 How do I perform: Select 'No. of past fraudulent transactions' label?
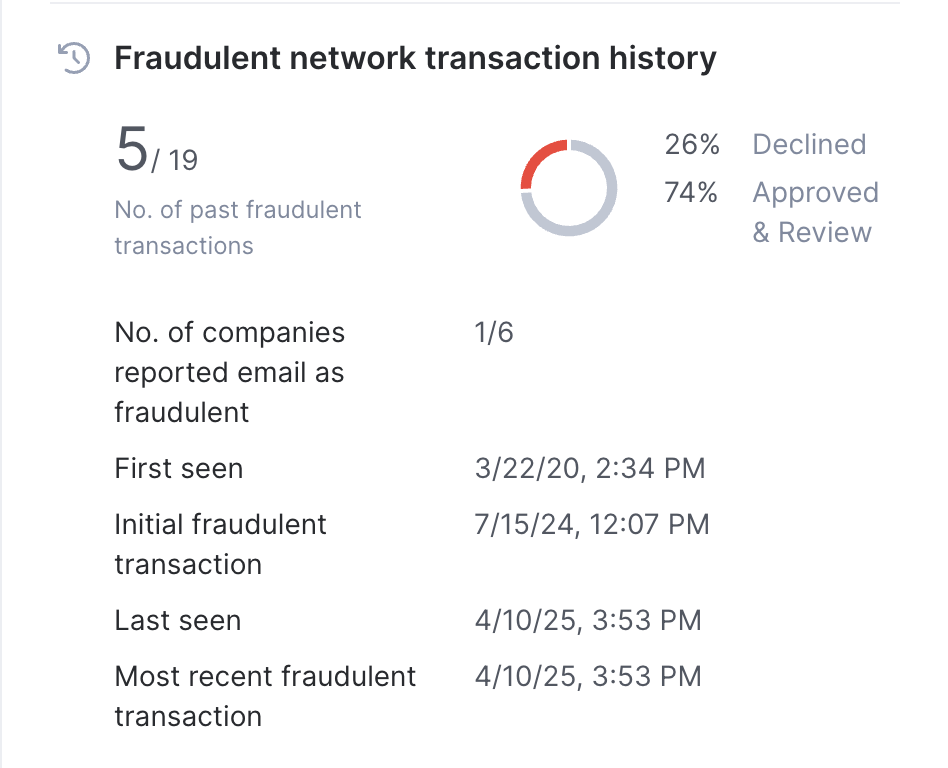click(238, 227)
